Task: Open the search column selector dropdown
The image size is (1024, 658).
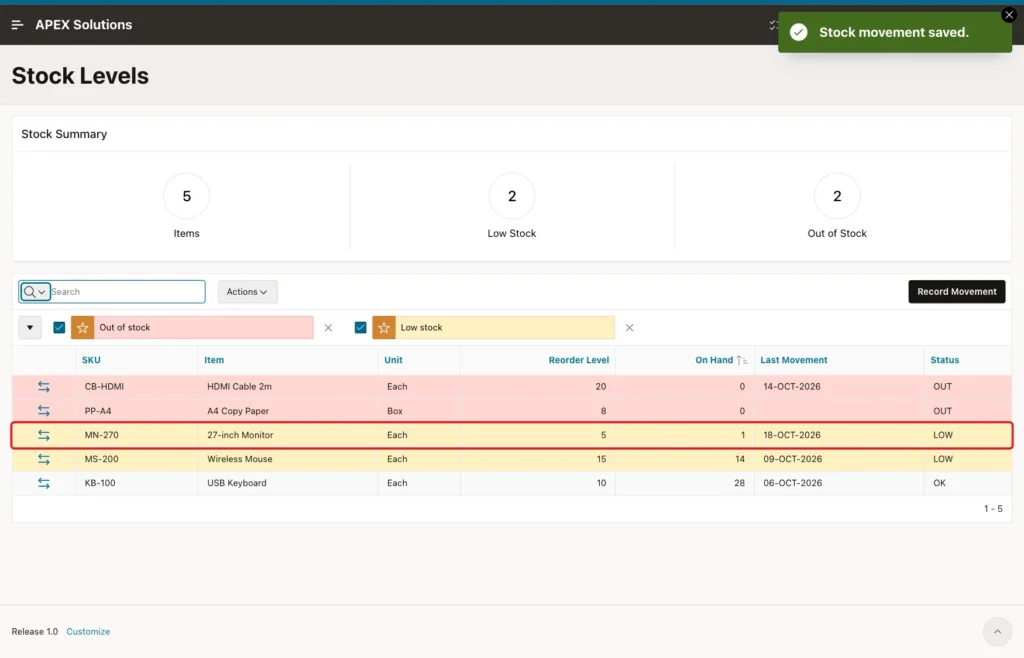Action: click(x=35, y=292)
